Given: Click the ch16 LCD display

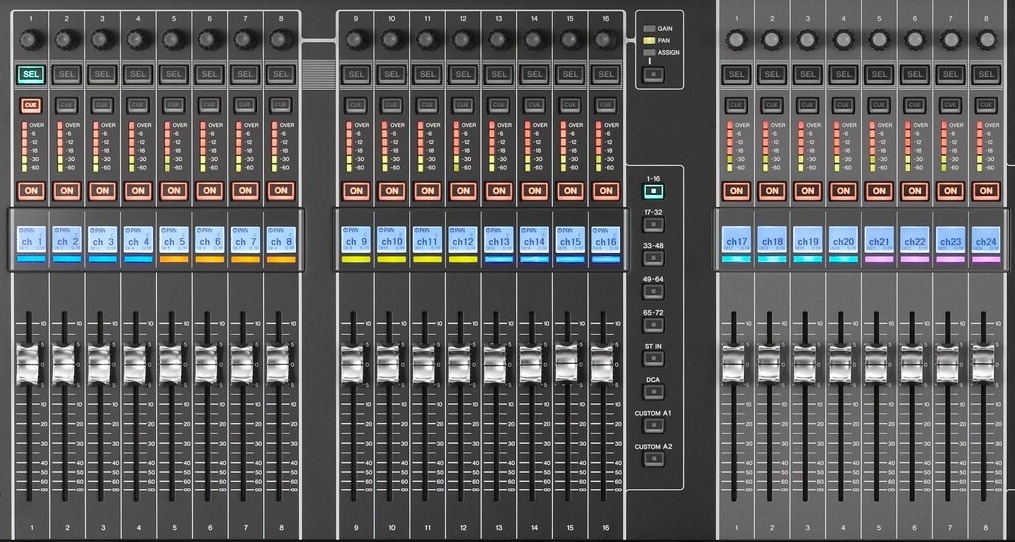Looking at the screenshot, I should [x=605, y=239].
